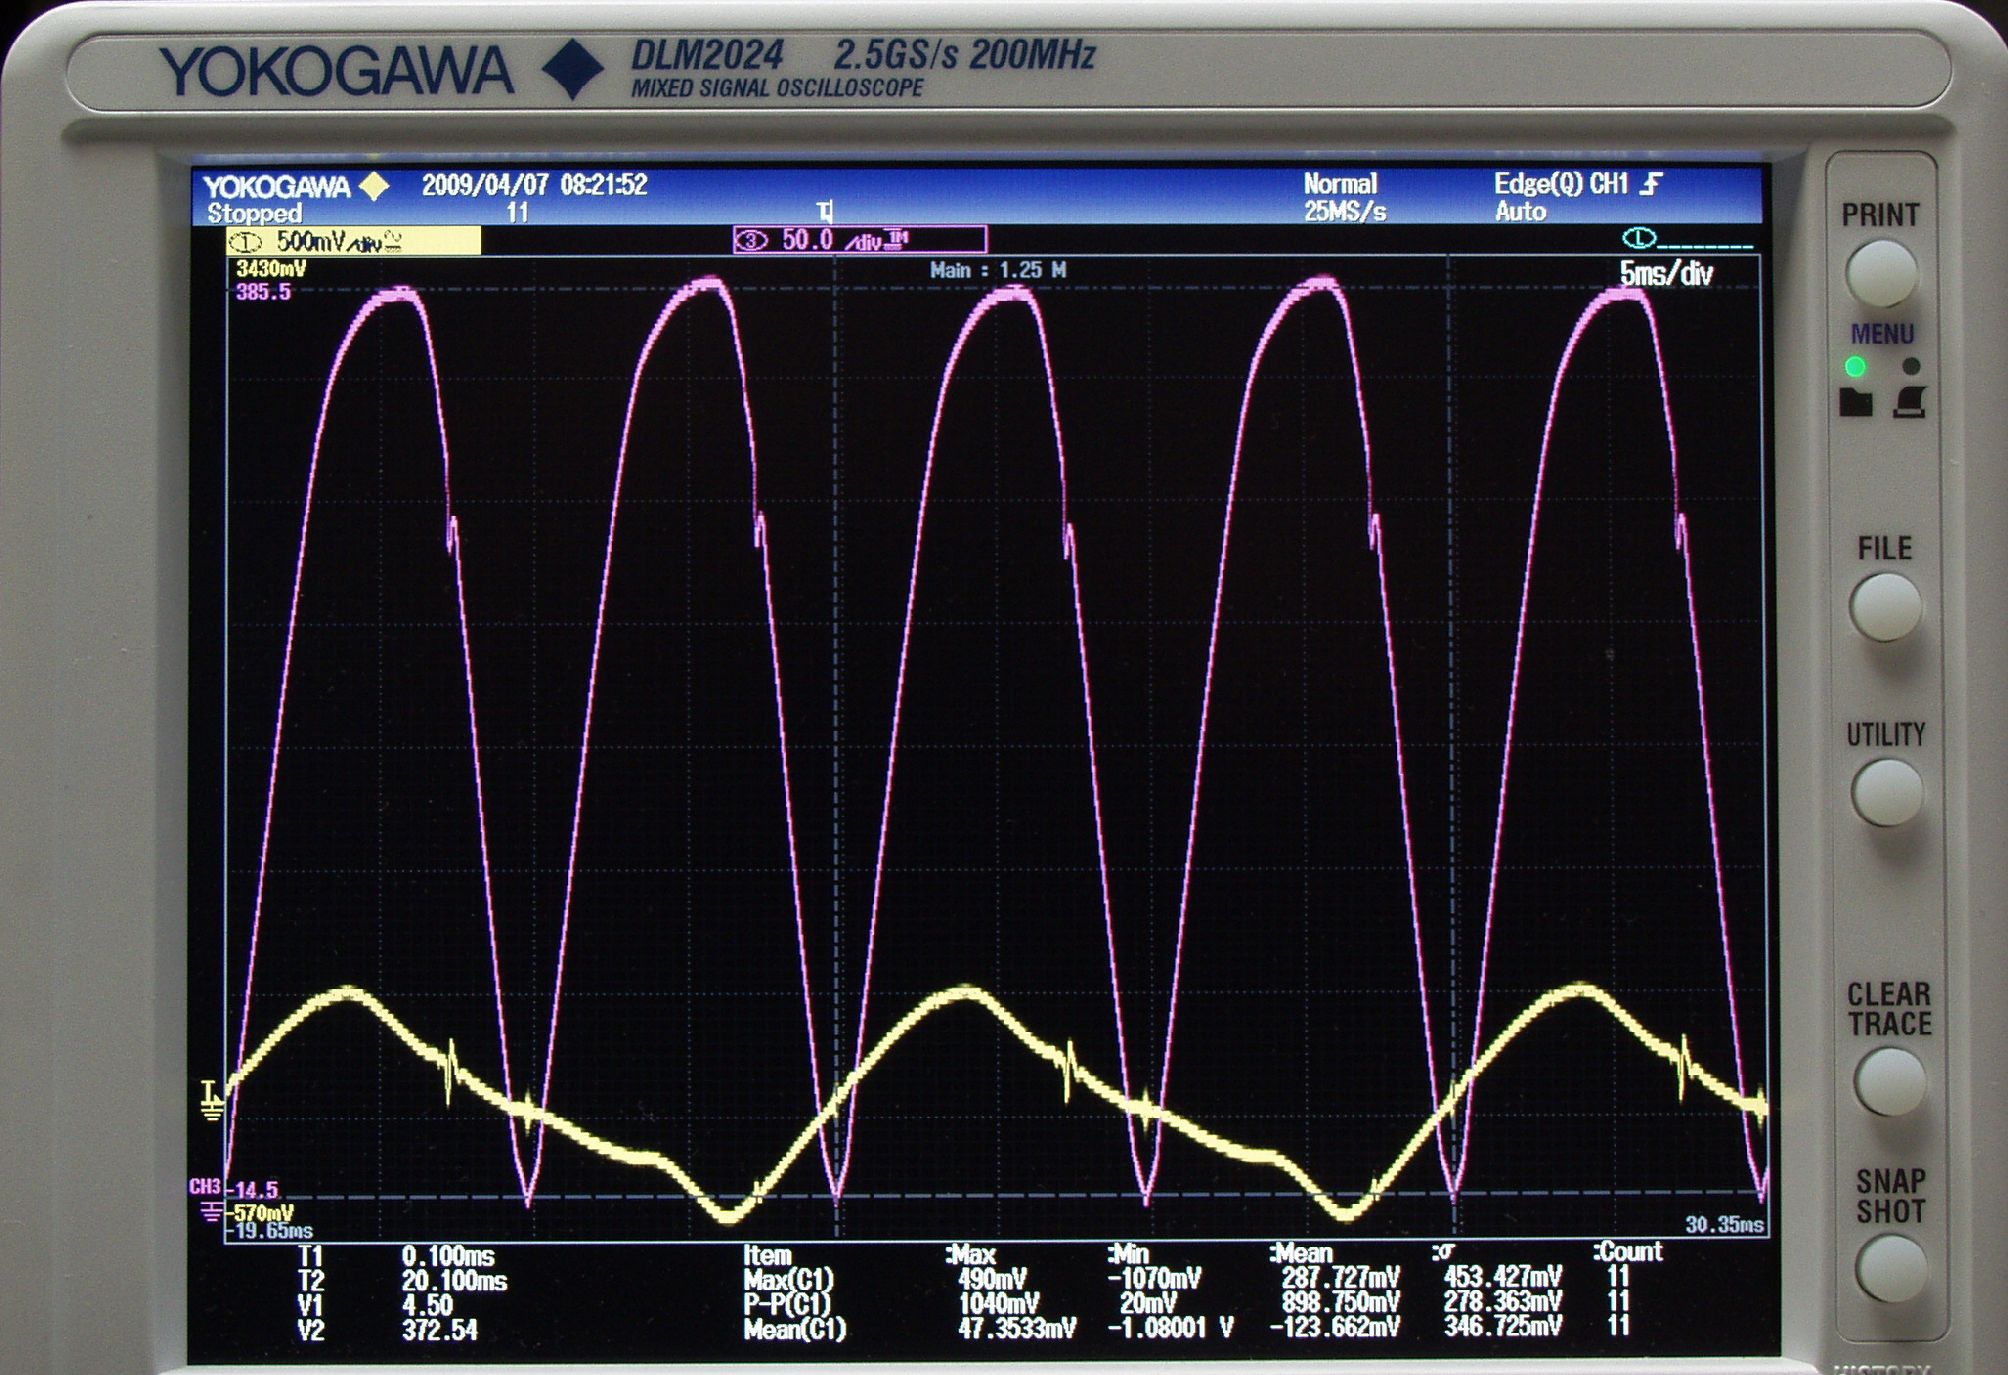Click the Yokogawa diamond logo on screen
This screenshot has width=2008, height=1375.
click(374, 186)
